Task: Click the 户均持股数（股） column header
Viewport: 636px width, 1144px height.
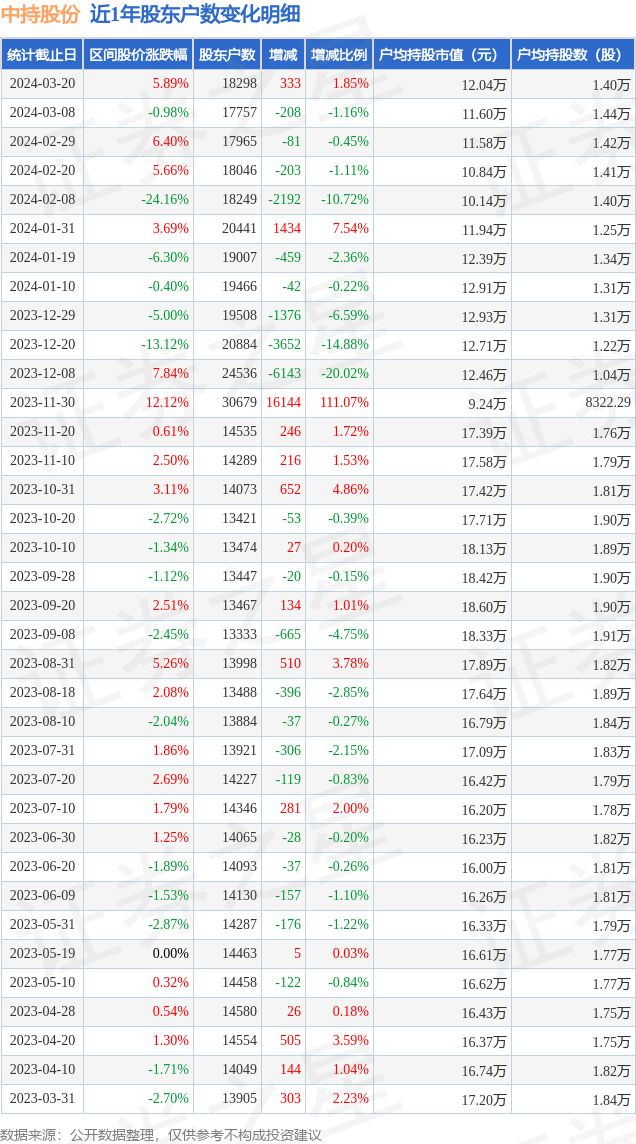Action: pos(573,55)
